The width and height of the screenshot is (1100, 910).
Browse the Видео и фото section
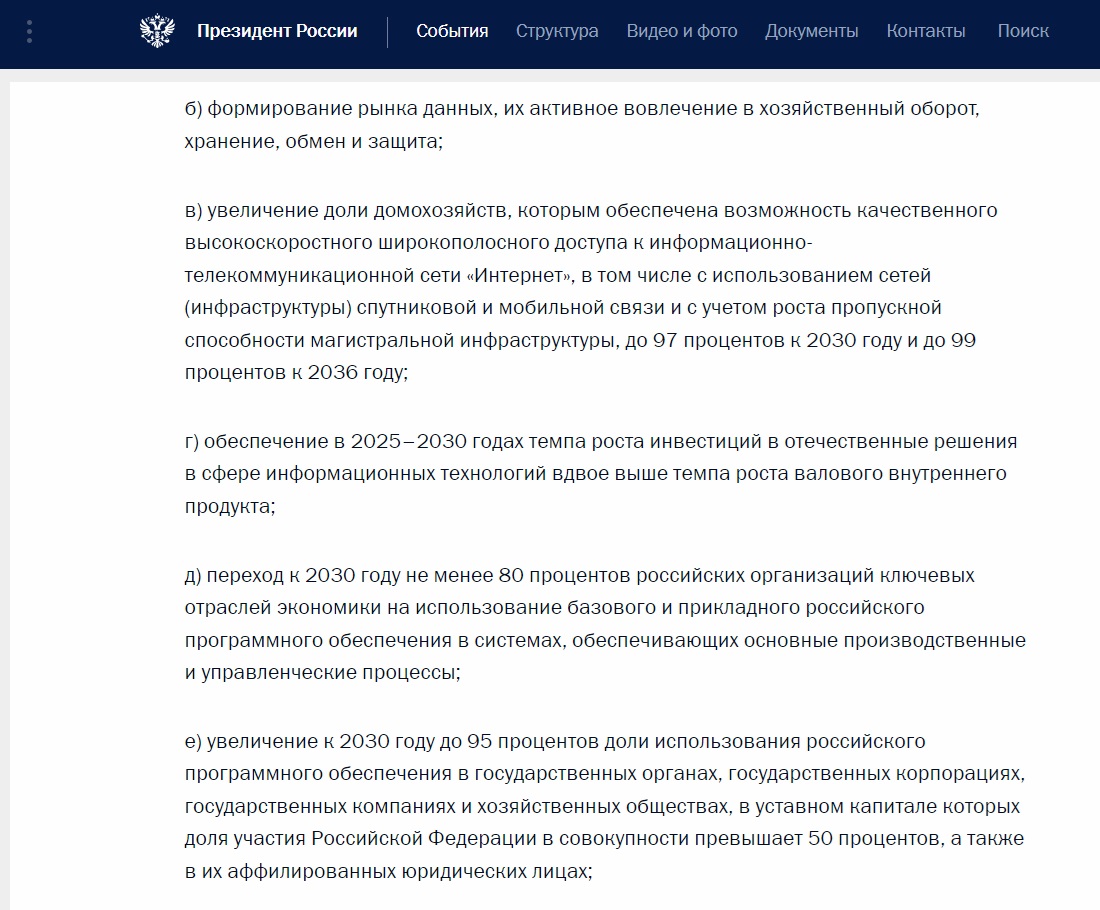[683, 31]
